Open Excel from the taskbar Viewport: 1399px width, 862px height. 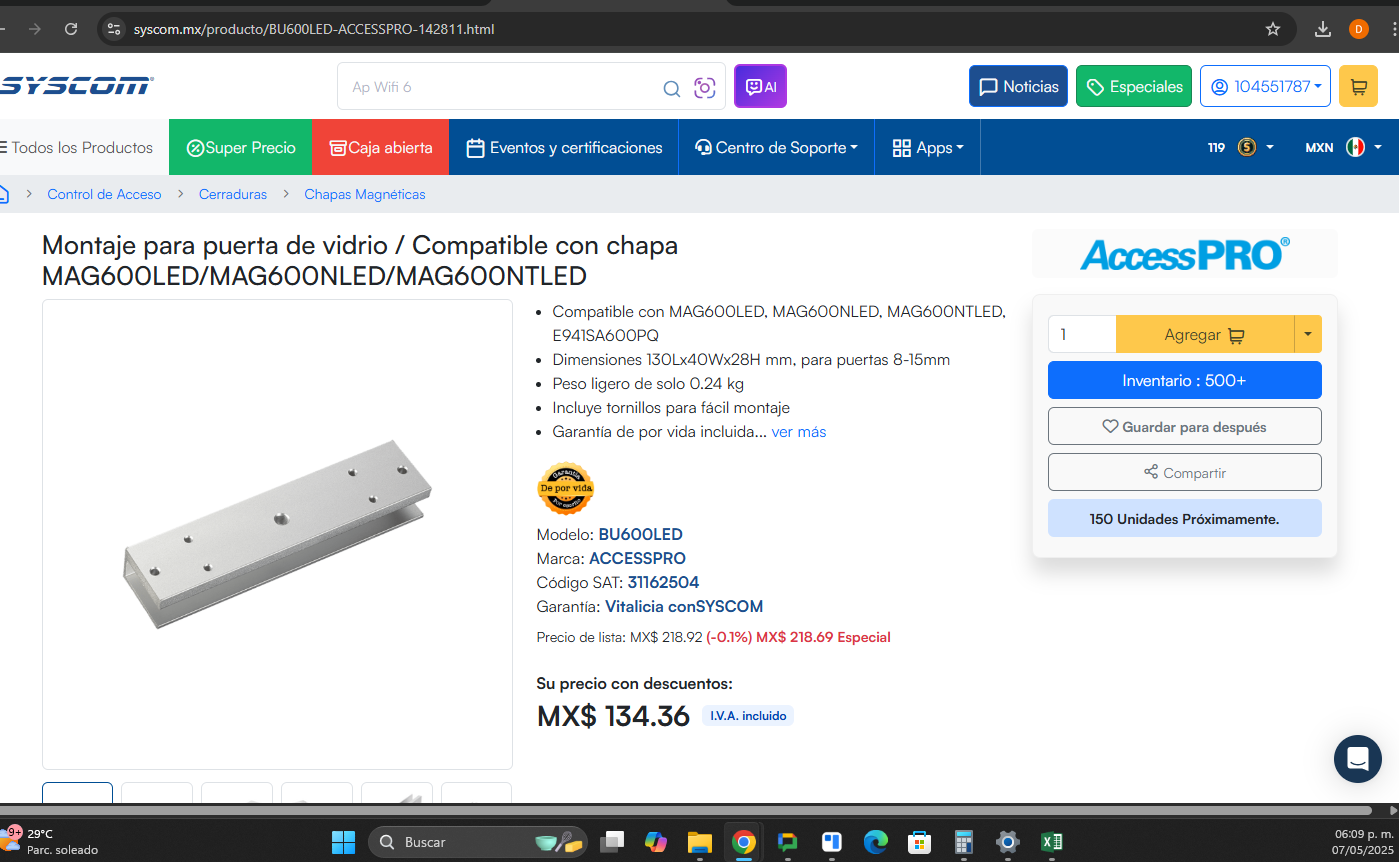[x=1052, y=842]
